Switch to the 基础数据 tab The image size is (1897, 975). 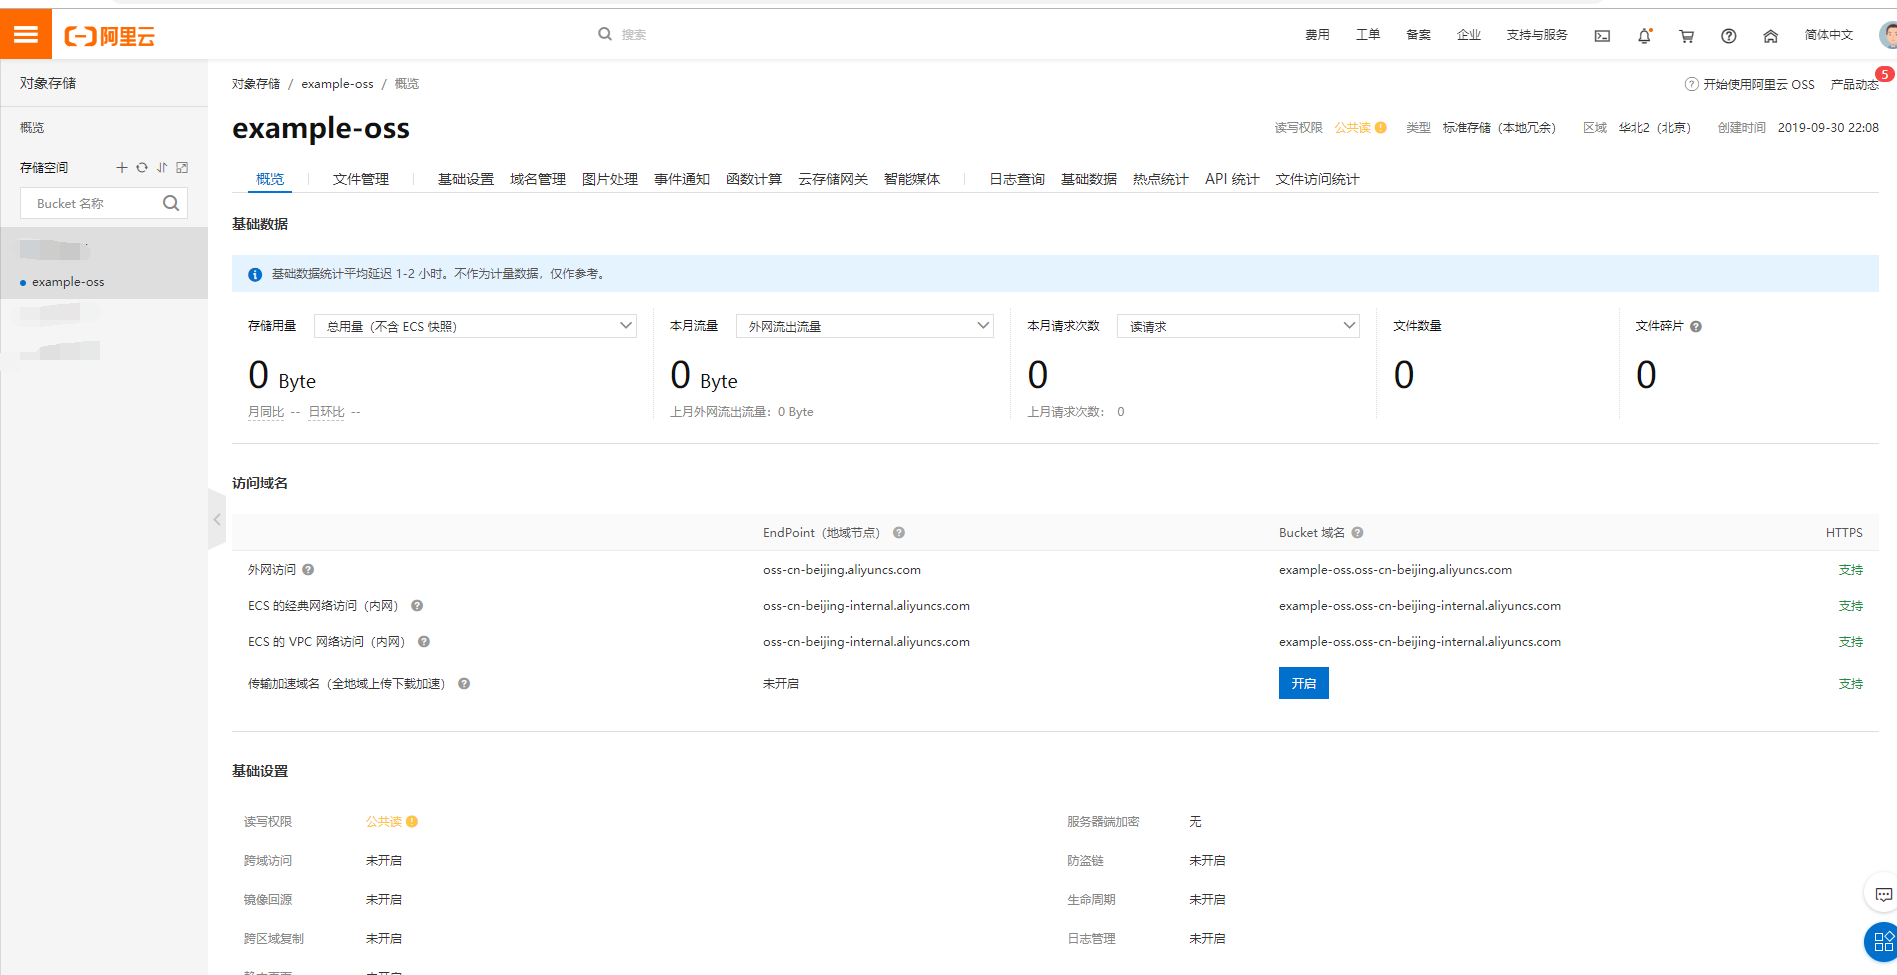point(1089,179)
